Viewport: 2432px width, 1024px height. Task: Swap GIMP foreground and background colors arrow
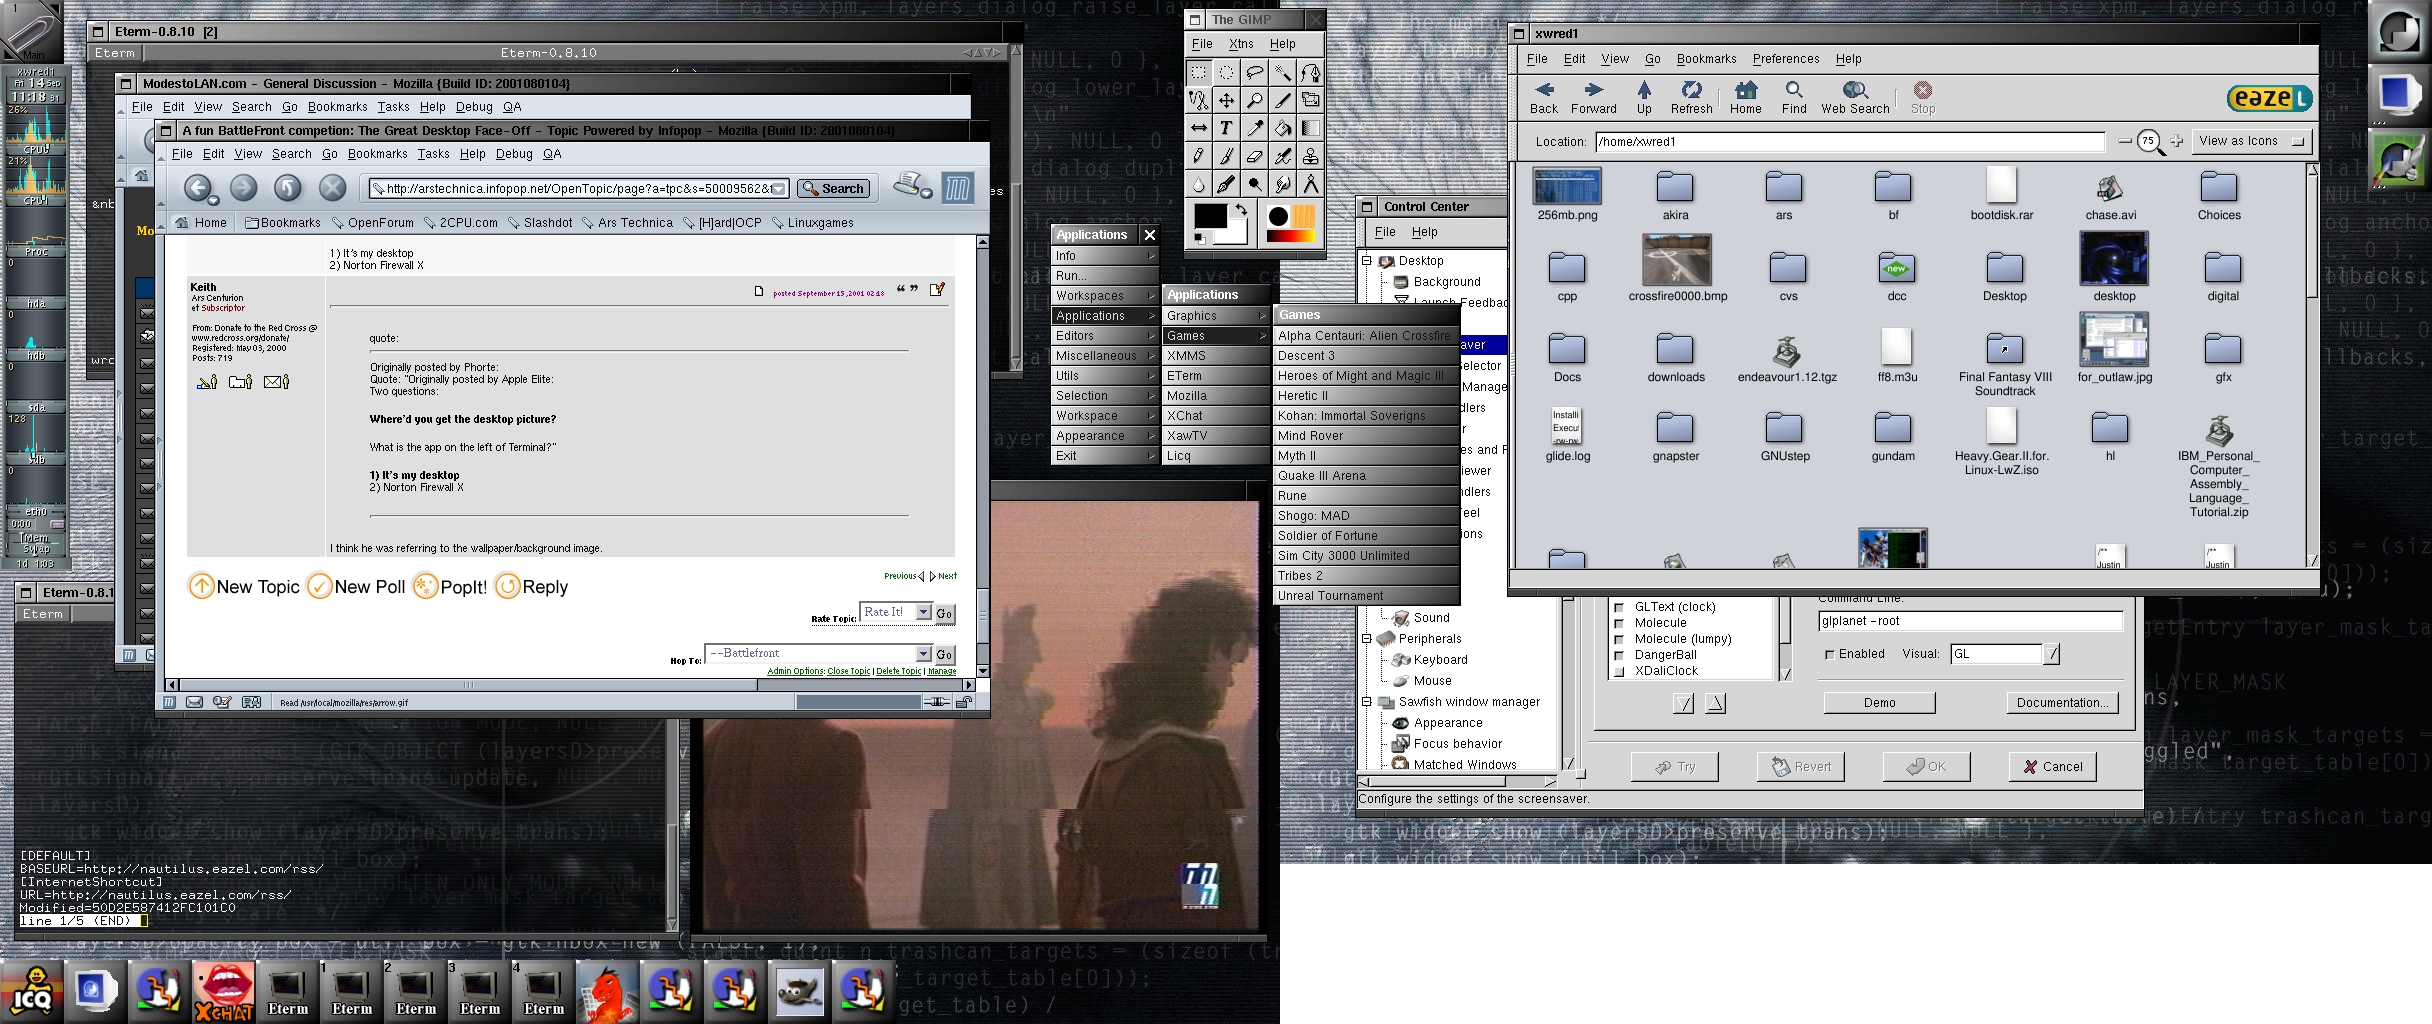pyautogui.click(x=1241, y=210)
